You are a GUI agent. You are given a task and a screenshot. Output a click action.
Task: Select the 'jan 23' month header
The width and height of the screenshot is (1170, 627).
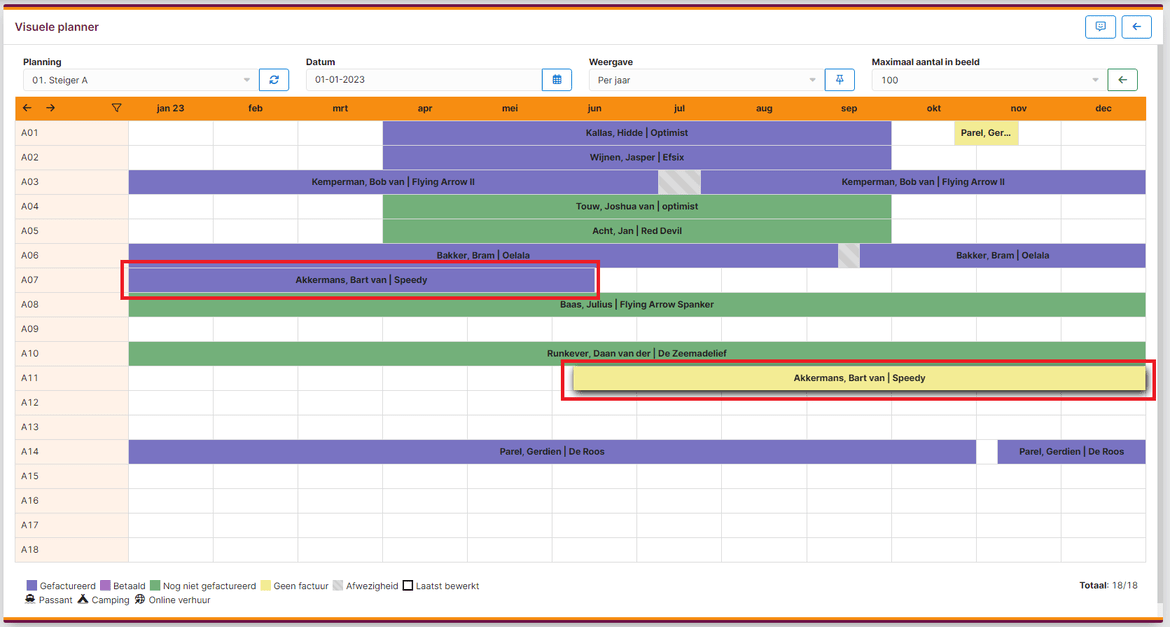pyautogui.click(x=171, y=108)
